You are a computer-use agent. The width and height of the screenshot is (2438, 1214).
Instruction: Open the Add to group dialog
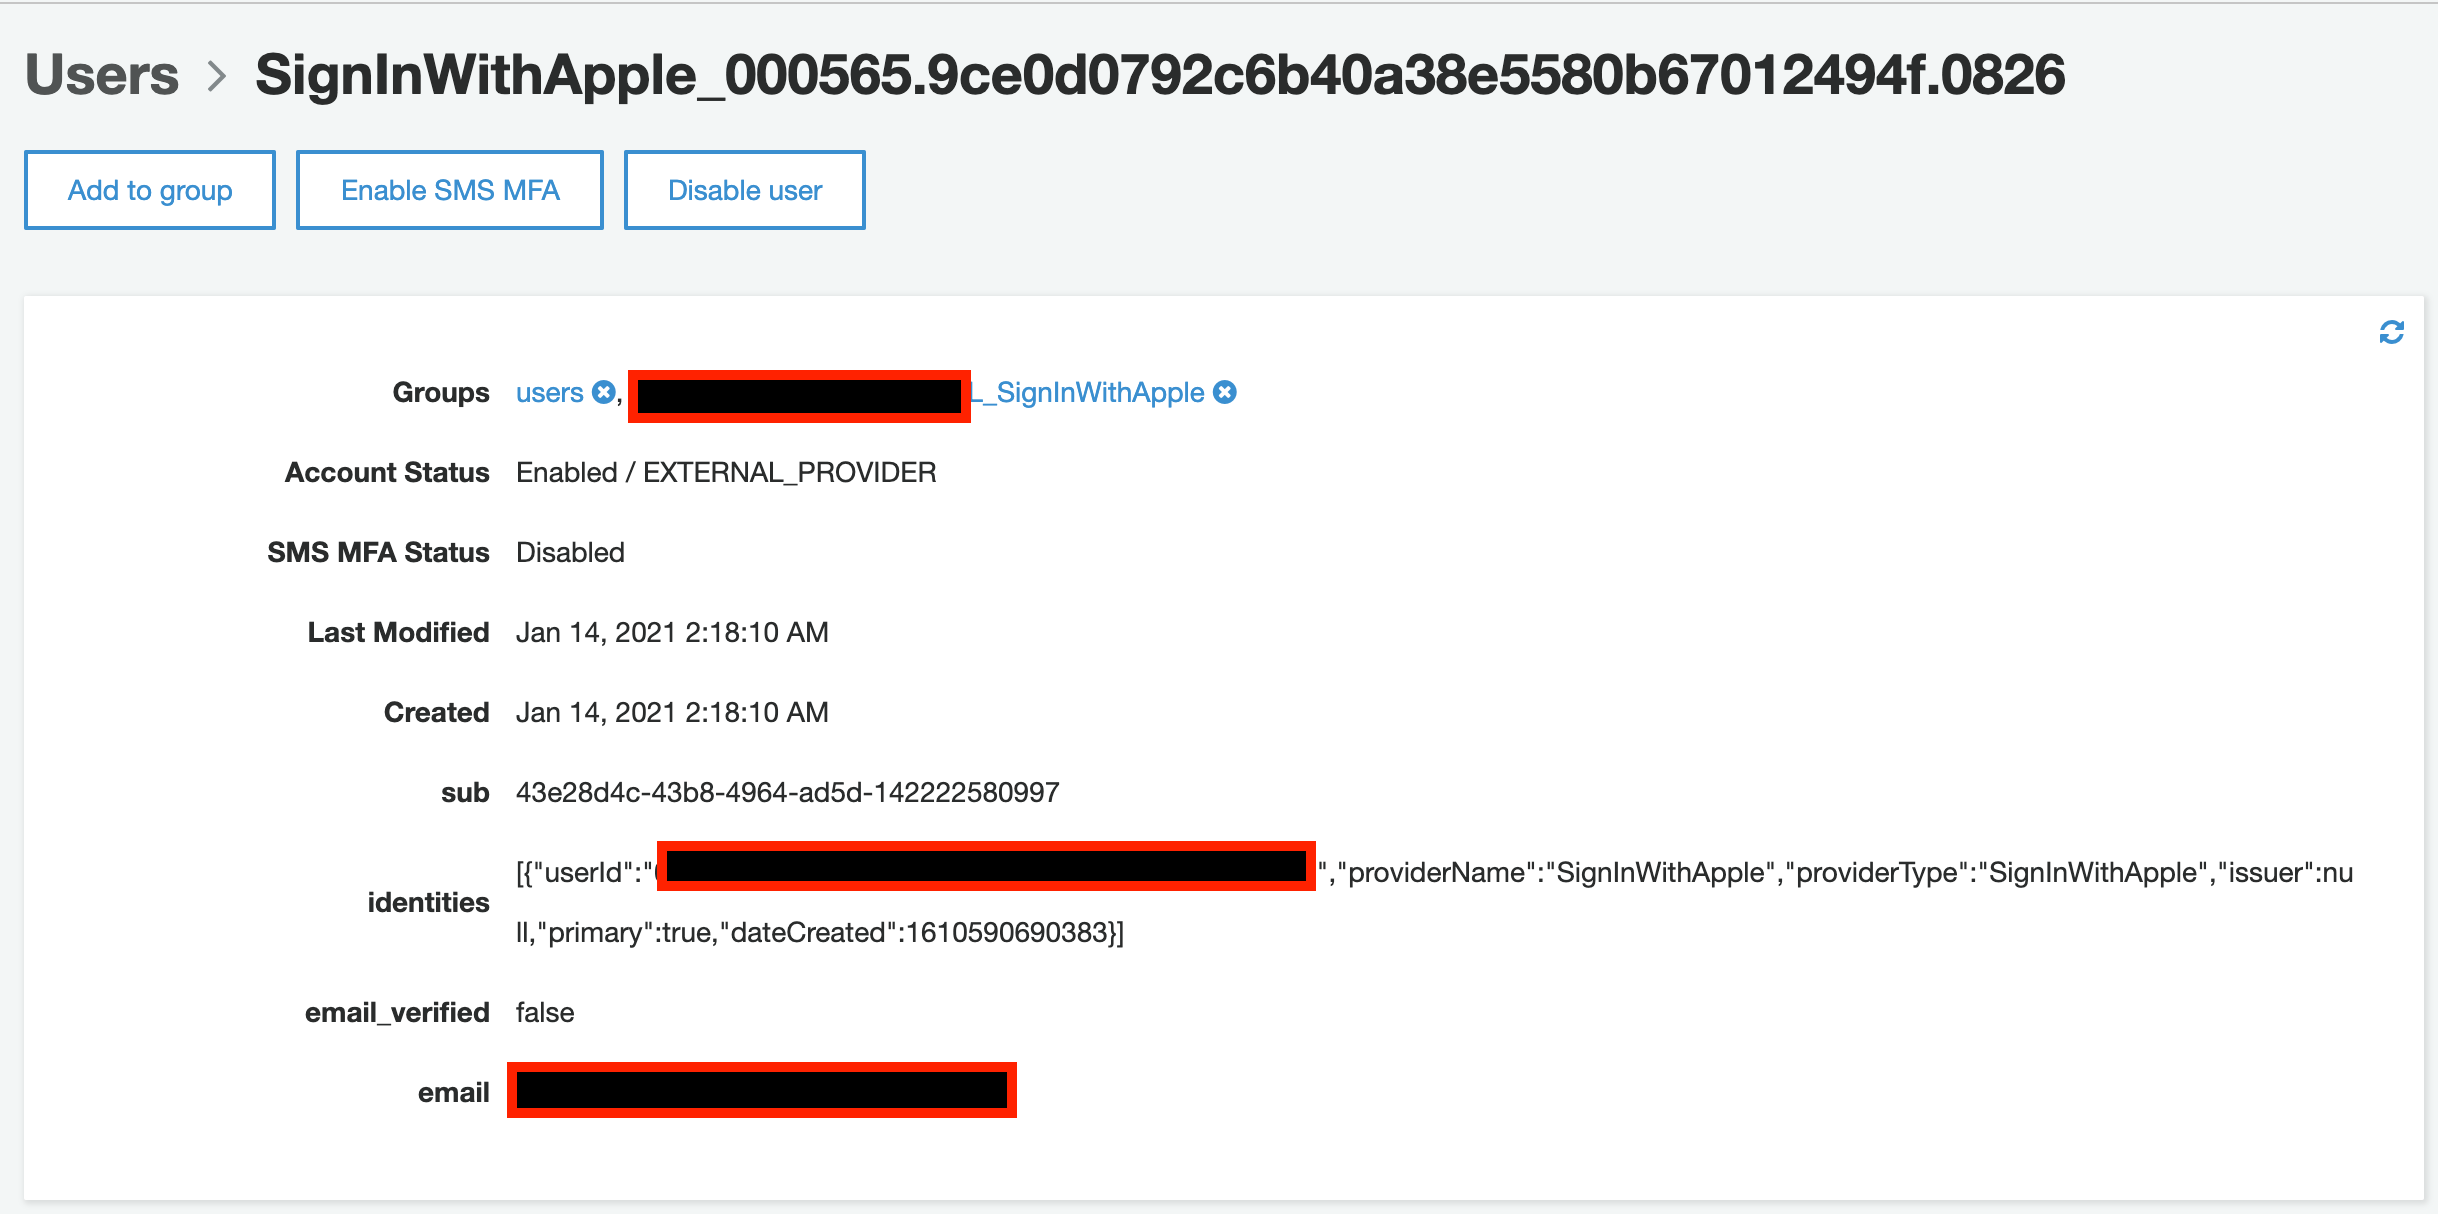149,189
